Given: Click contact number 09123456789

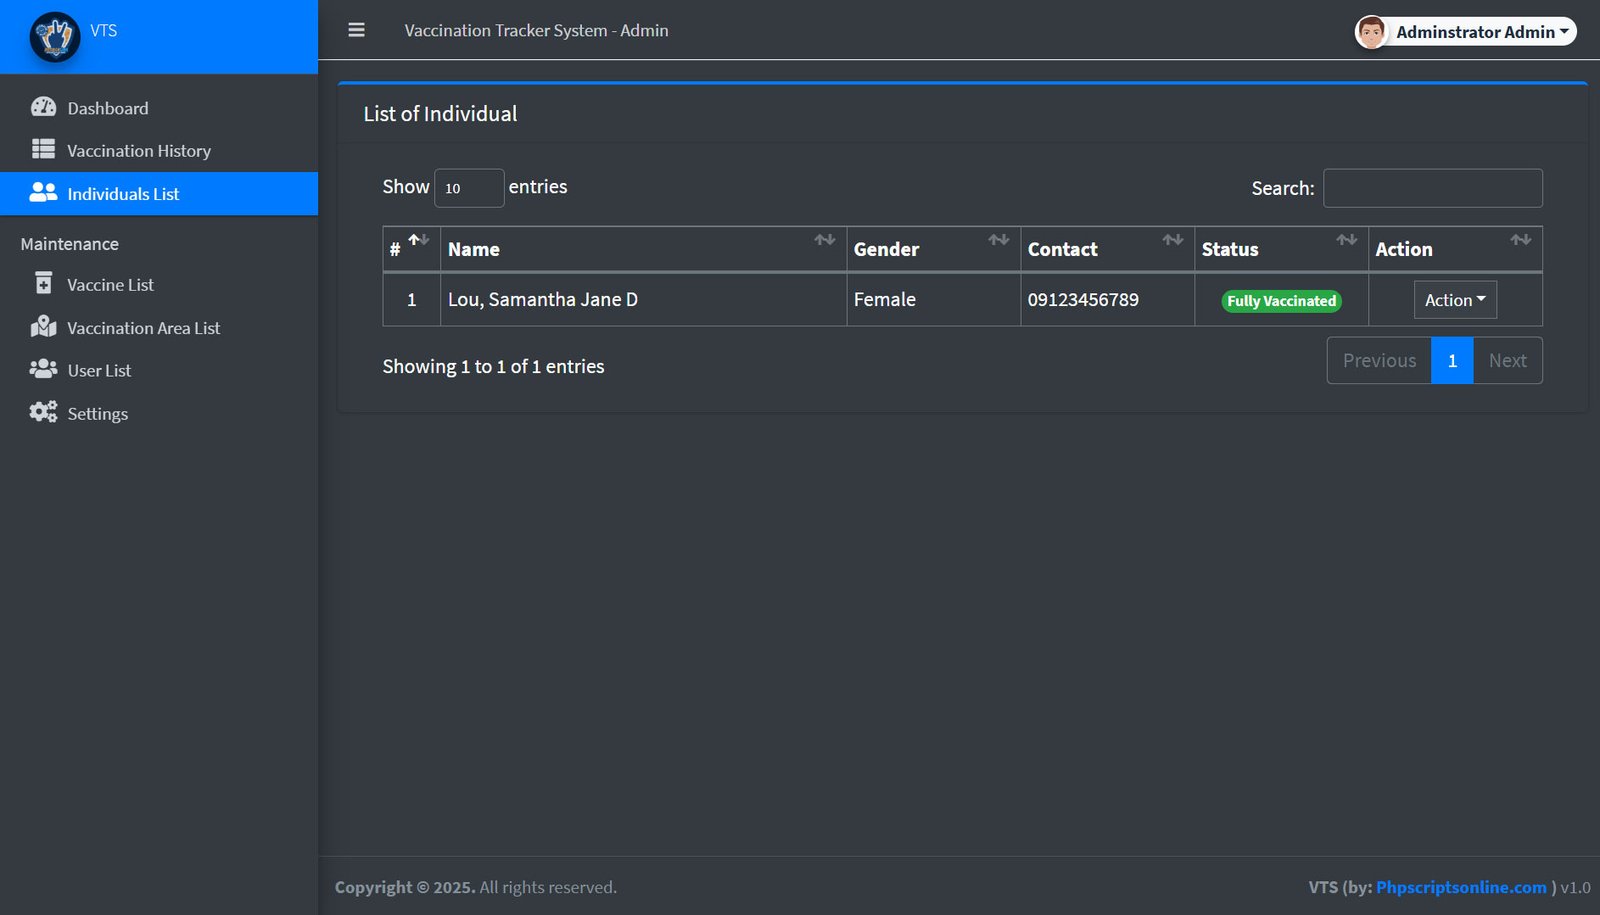Looking at the screenshot, I should click(1083, 300).
